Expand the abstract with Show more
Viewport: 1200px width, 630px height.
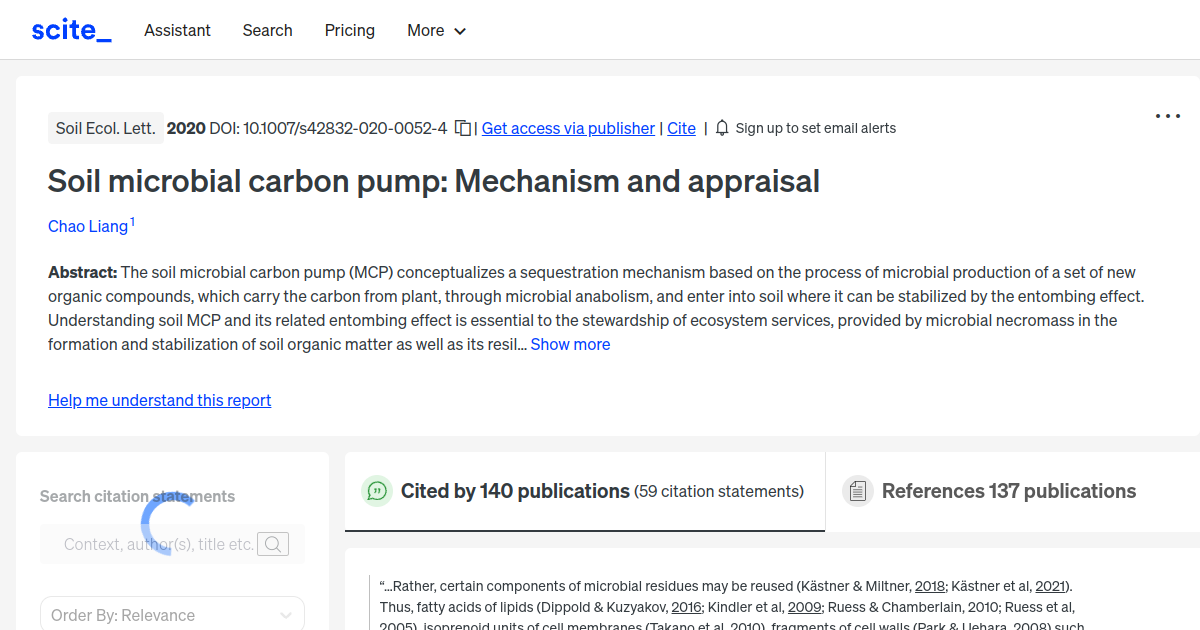tap(570, 344)
